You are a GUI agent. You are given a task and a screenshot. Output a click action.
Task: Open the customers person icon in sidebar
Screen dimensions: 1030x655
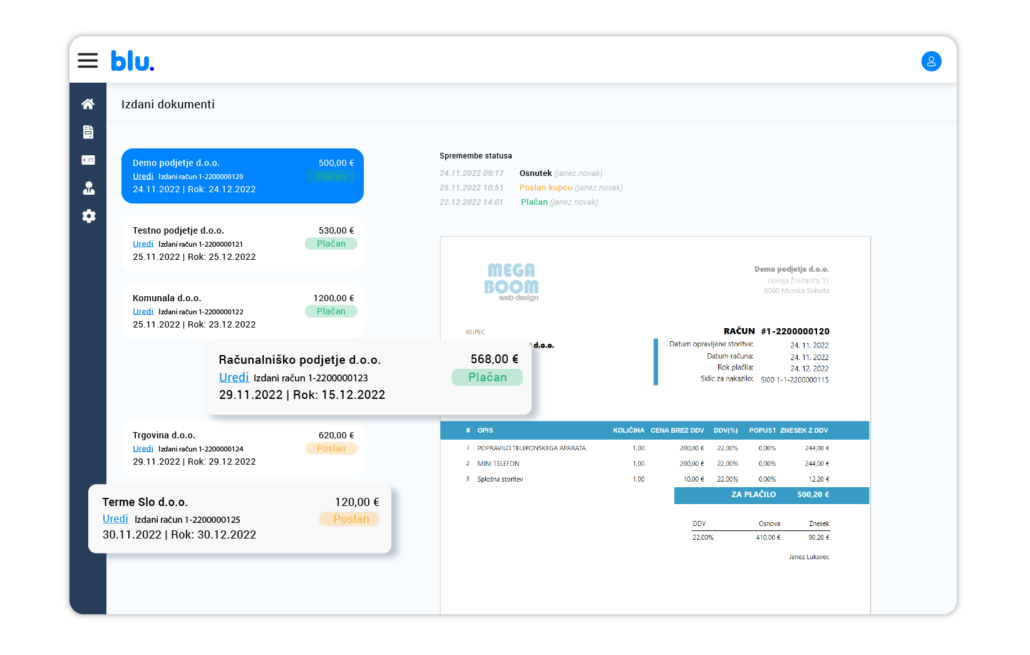tap(88, 188)
